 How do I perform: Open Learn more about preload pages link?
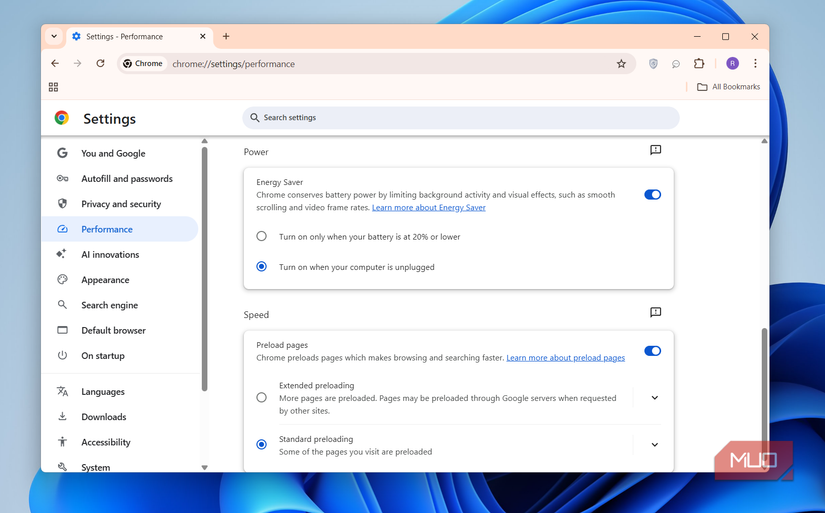[566, 358]
